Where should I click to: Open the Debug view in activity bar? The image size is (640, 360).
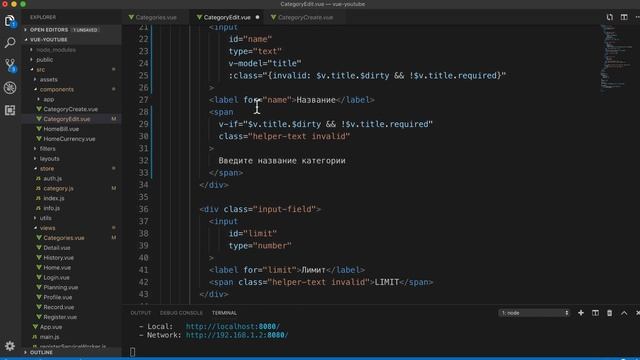[10, 88]
